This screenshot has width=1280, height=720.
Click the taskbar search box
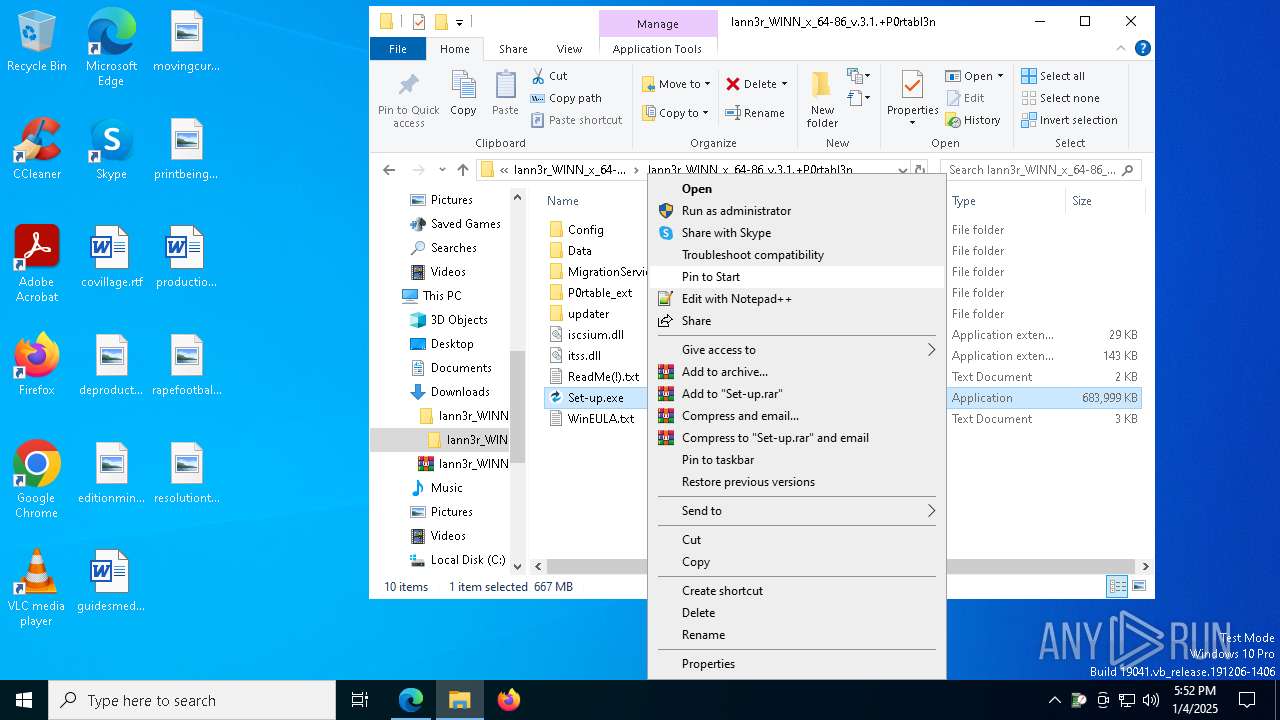tap(192, 700)
